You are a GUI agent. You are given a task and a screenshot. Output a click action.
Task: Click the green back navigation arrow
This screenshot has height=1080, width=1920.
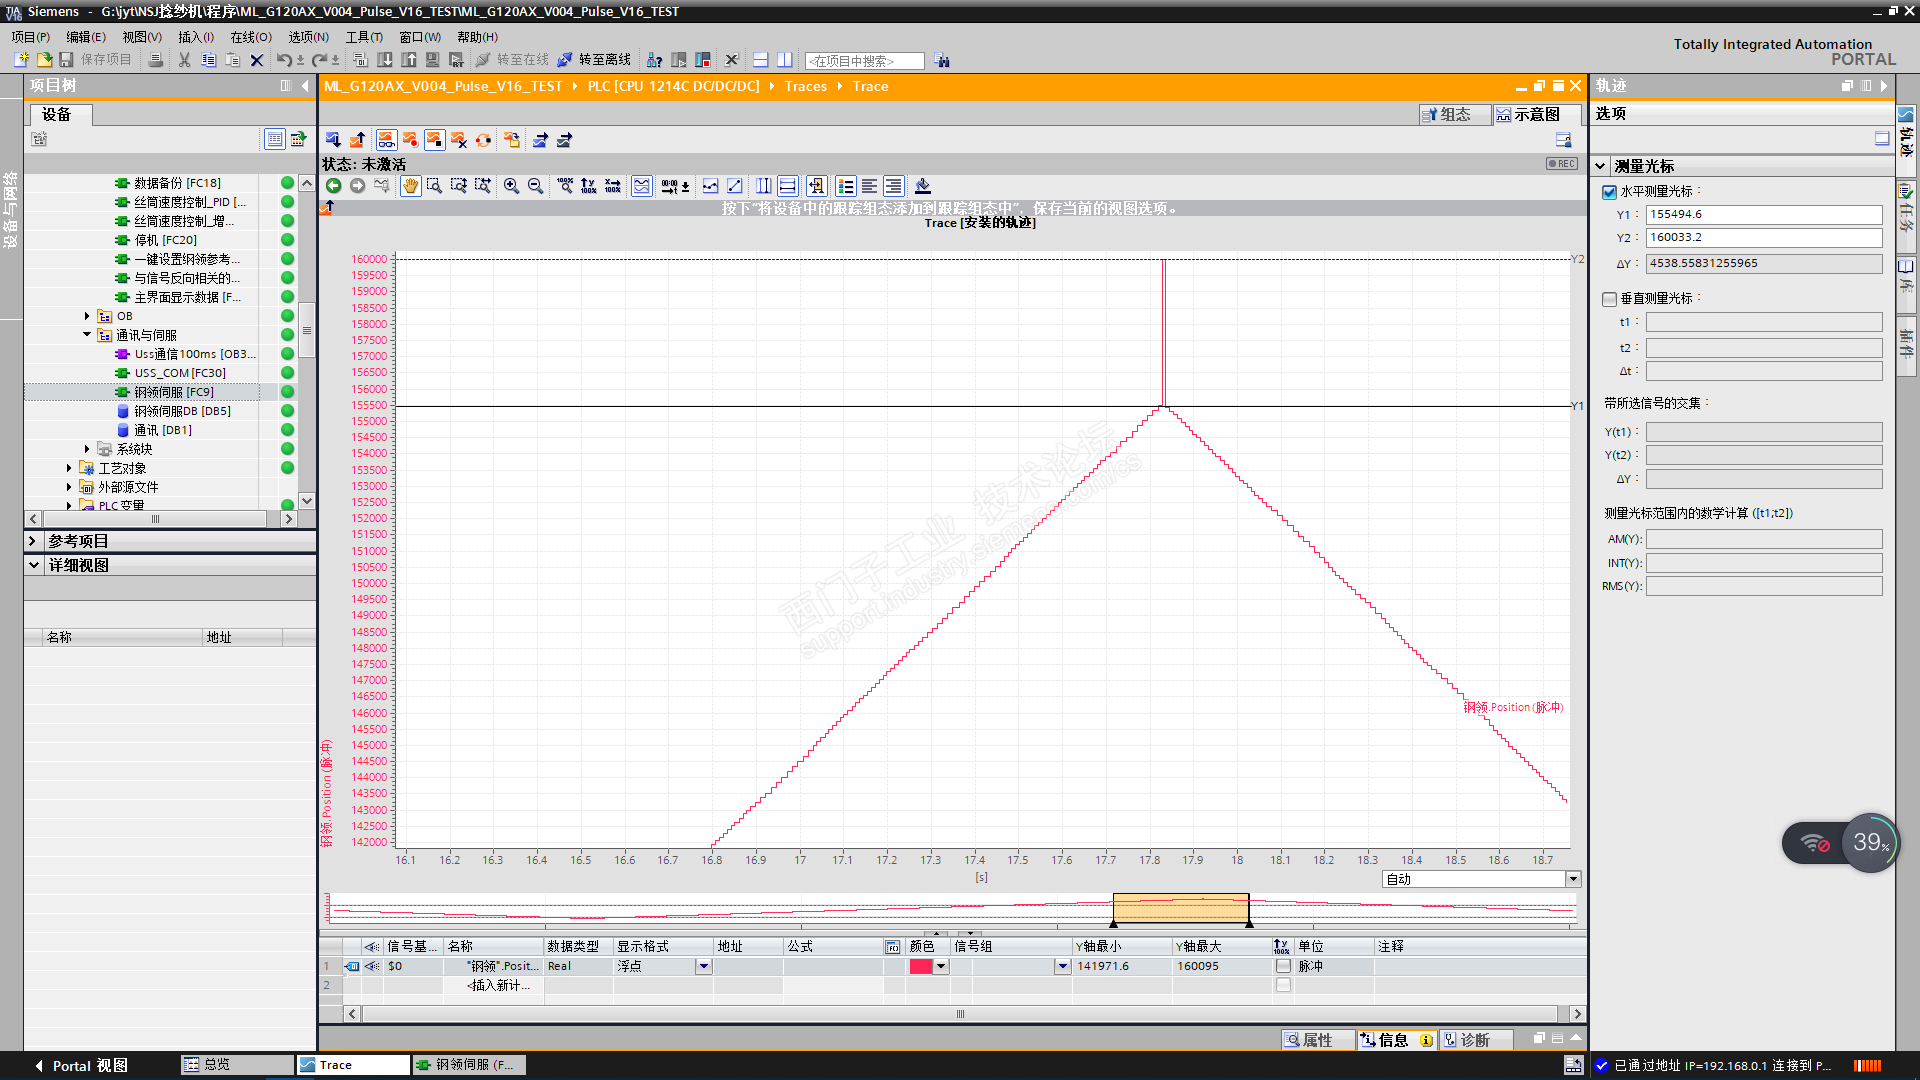click(x=333, y=186)
